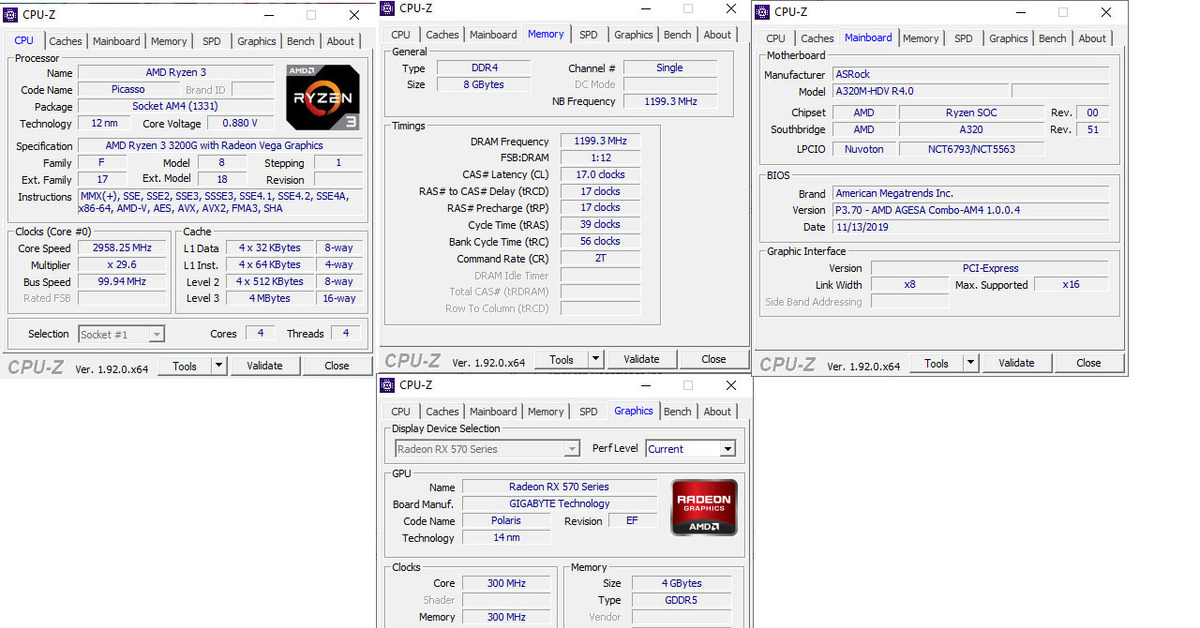Screen dimensions: 1200x628
Task: Open the Display Device Selection dropdown
Action: pyautogui.click(x=571, y=449)
